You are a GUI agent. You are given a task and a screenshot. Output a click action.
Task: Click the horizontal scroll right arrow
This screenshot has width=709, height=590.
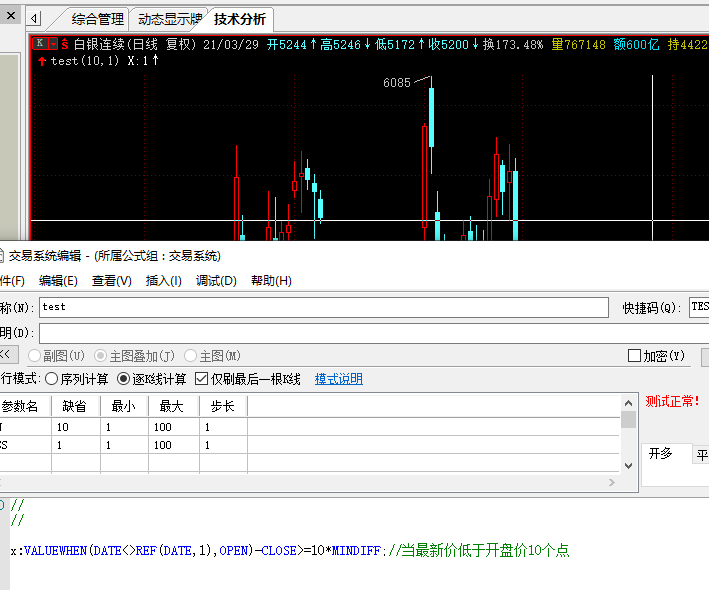coord(612,482)
